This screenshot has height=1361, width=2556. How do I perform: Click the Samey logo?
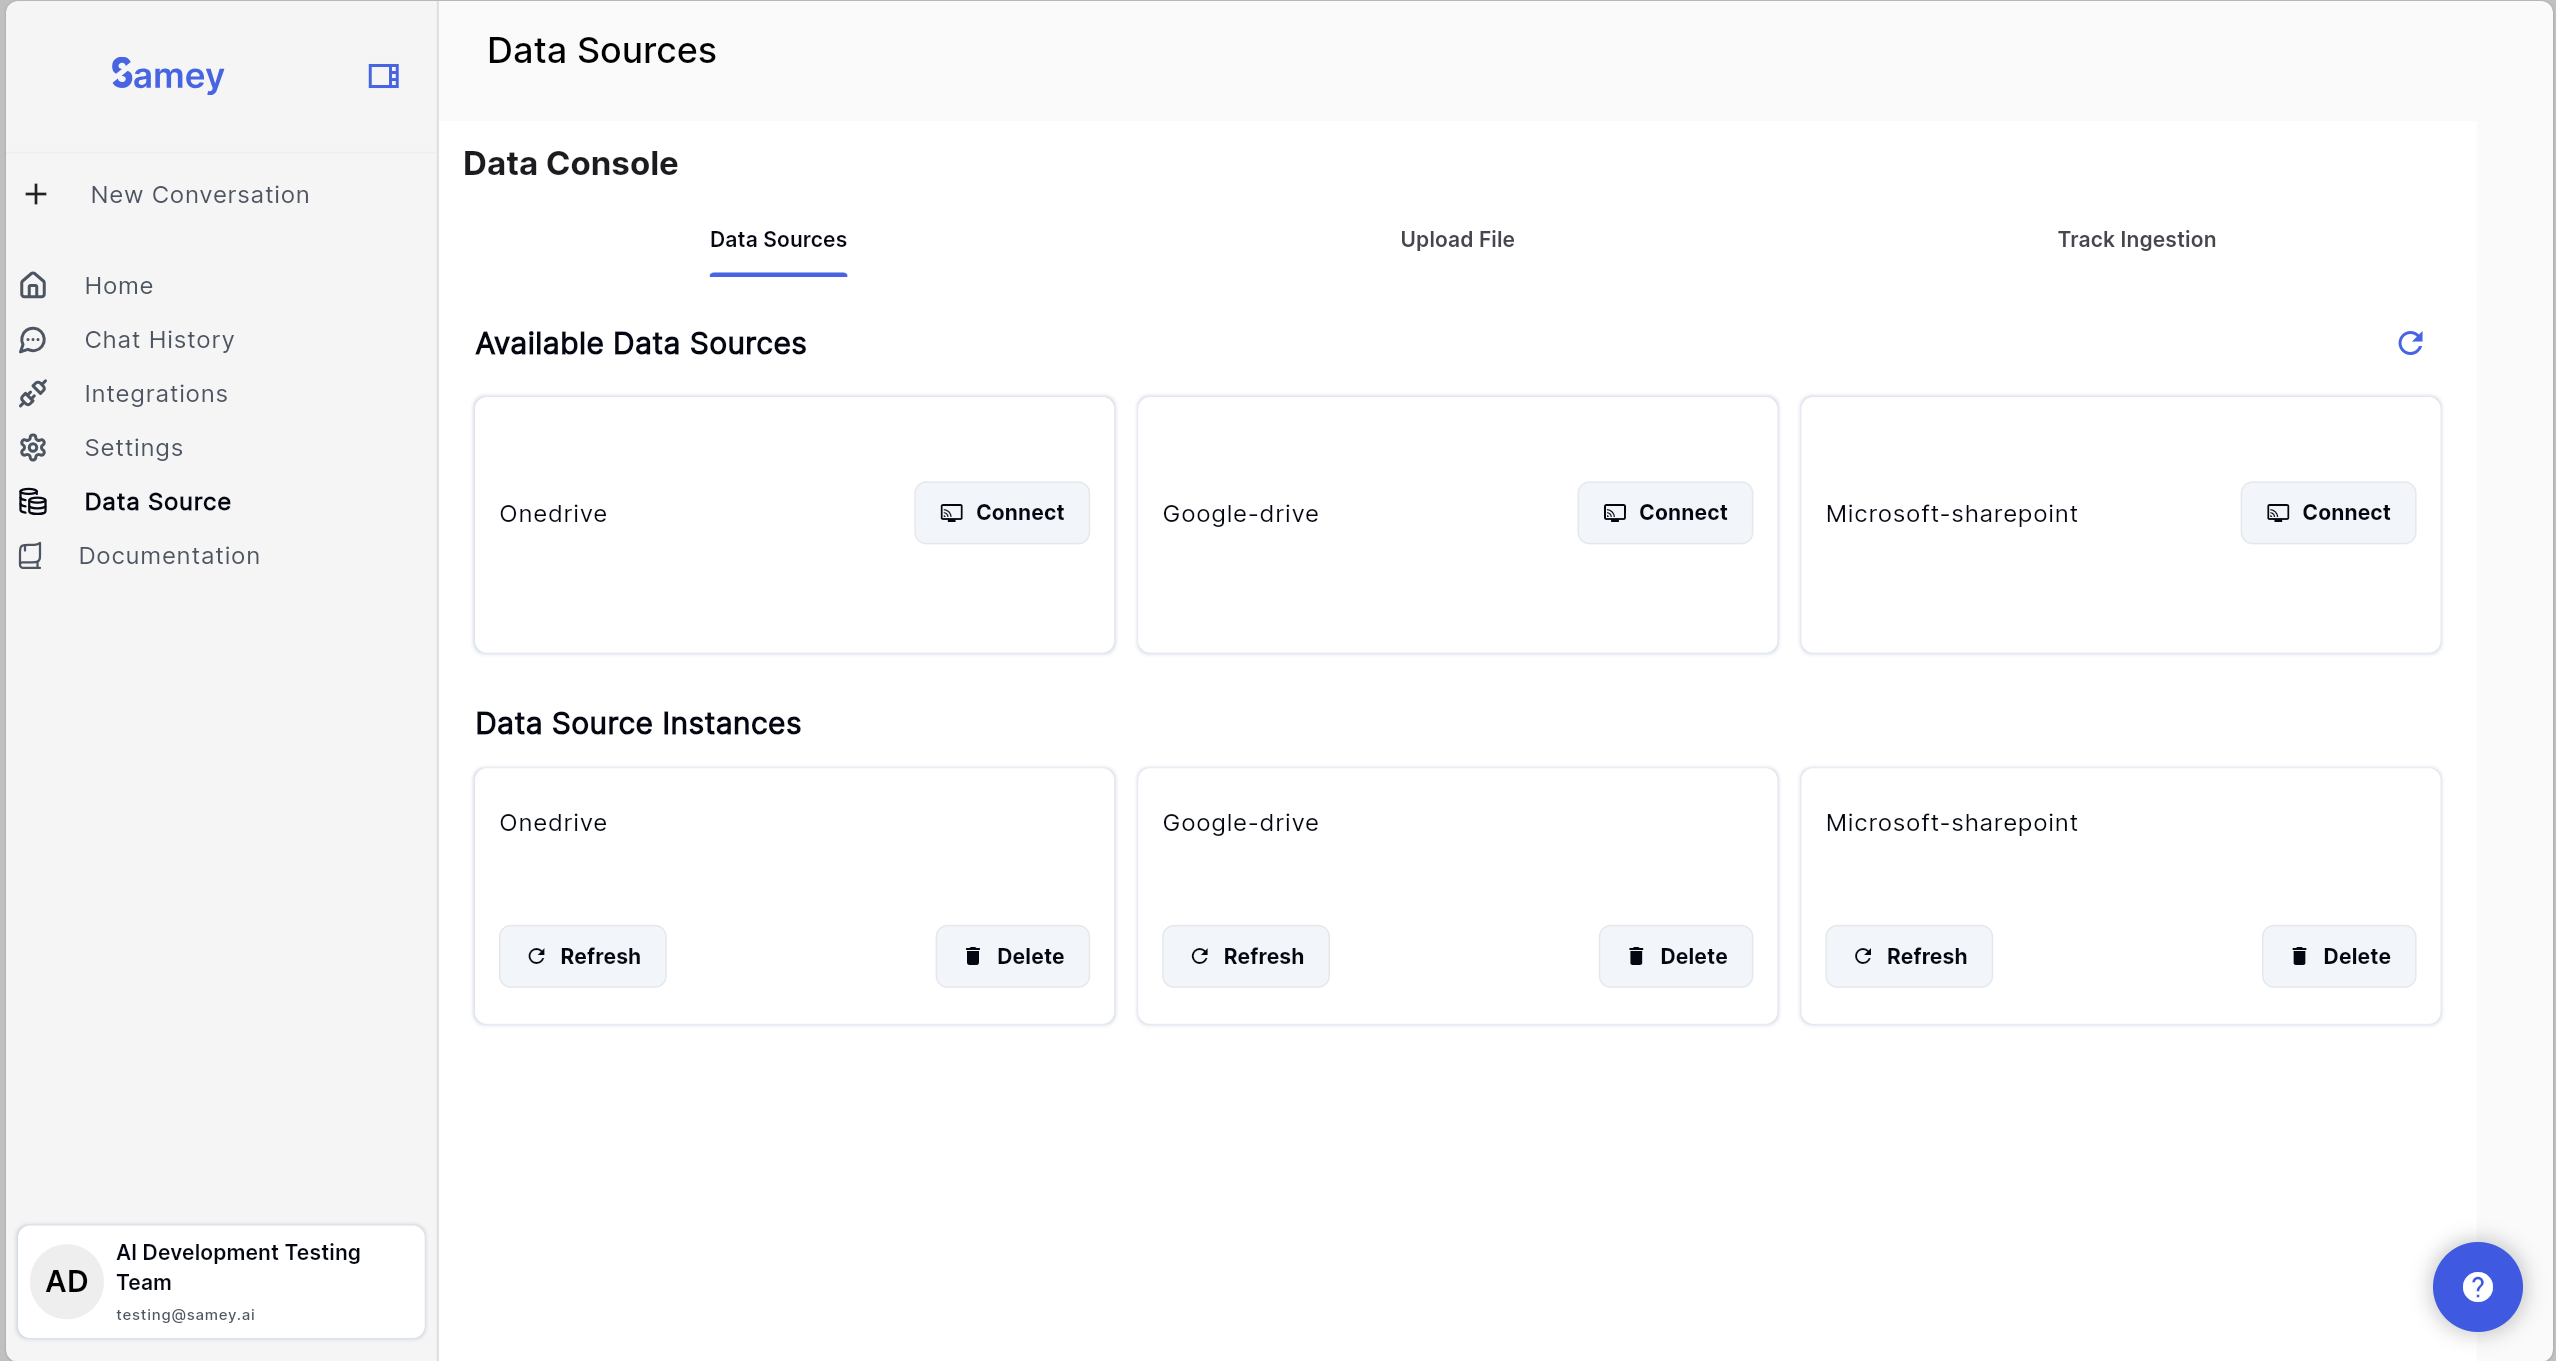[168, 75]
